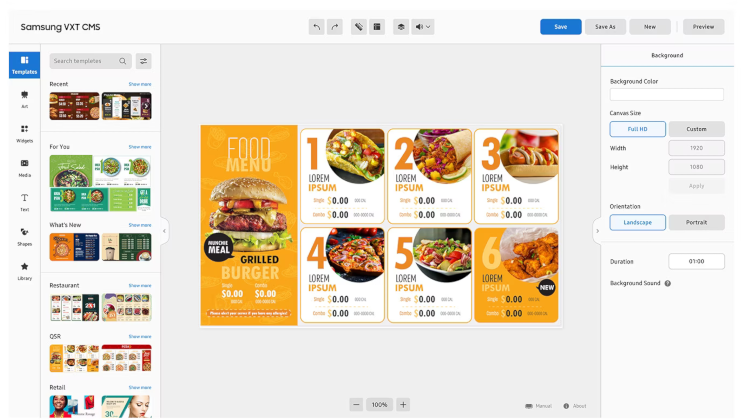Switch to the Templates sidebar tab

[x=24, y=65]
